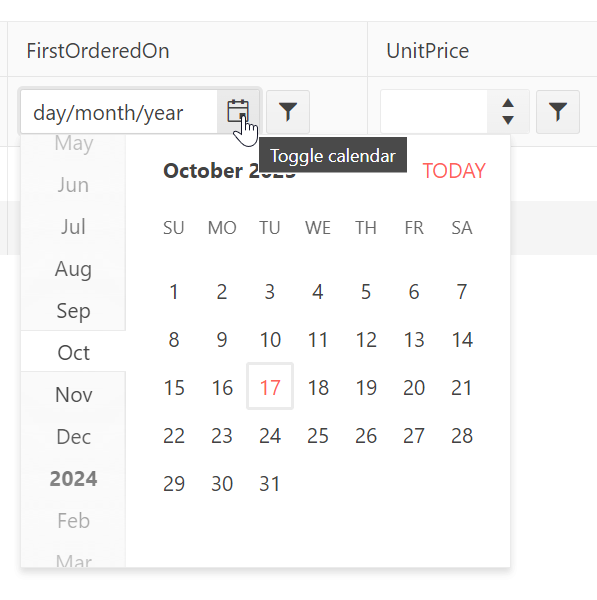Image resolution: width=597 pixels, height=600 pixels.
Task: Sort by FirstOrderedOn column header
Action: [98, 51]
